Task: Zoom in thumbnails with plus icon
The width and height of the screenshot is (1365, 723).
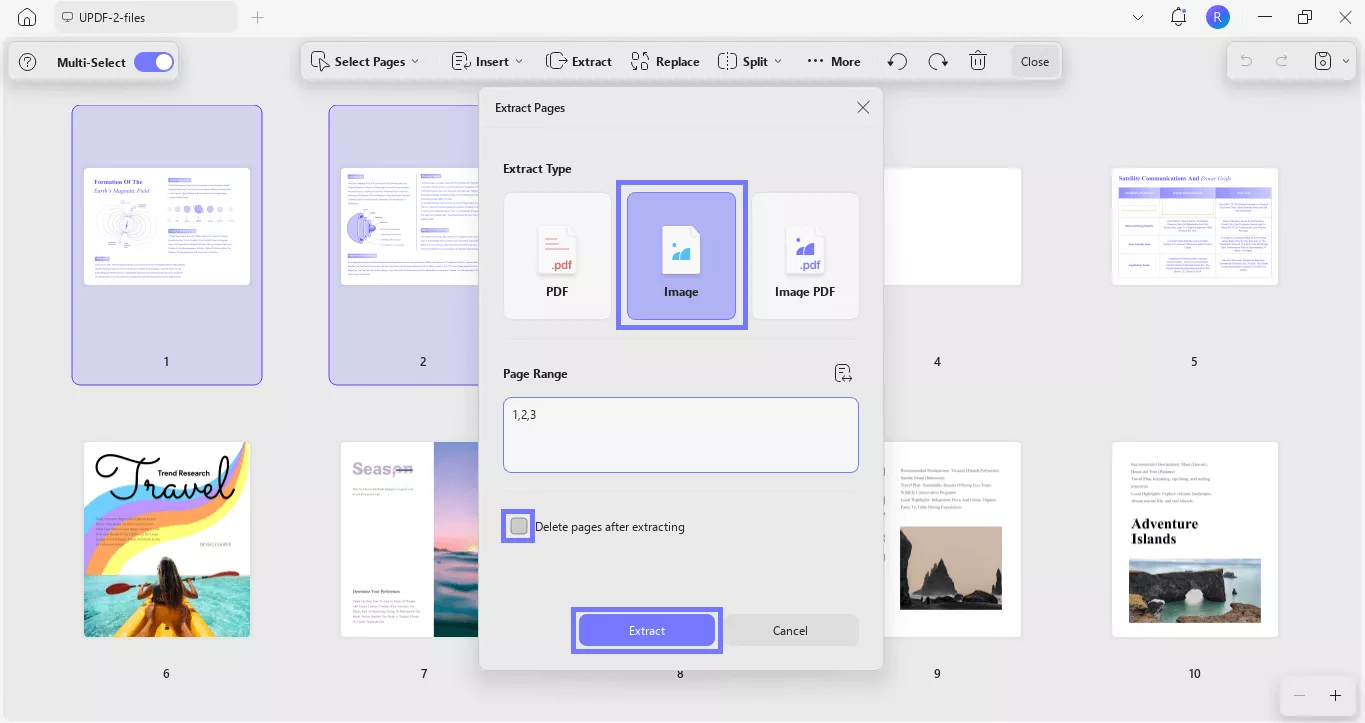Action: click(1335, 695)
